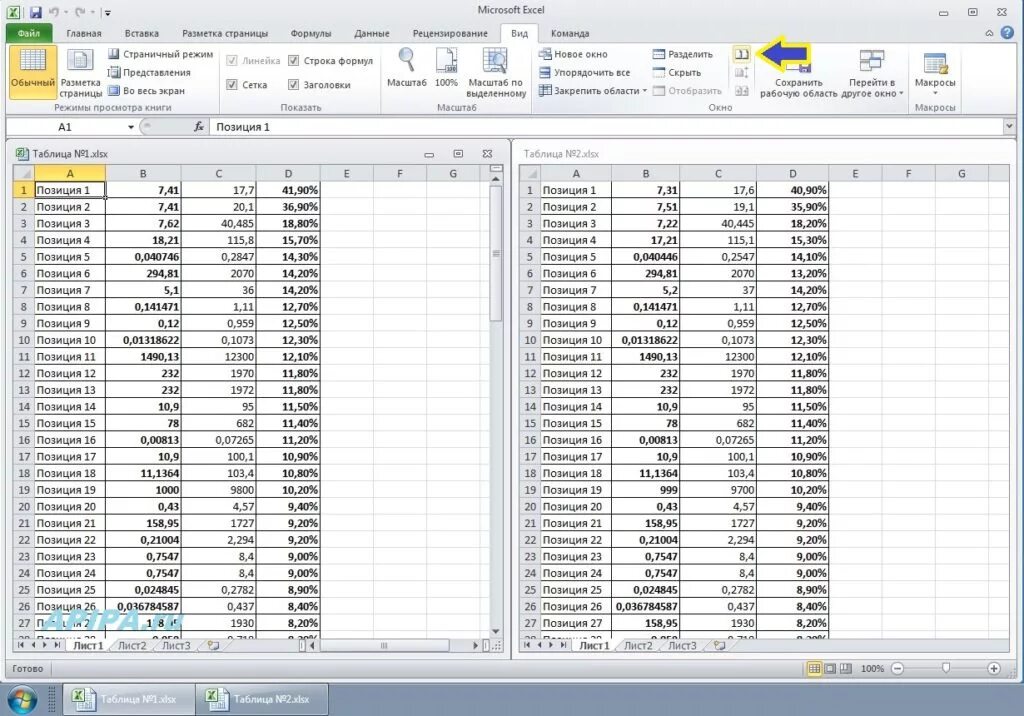
Task: Select all cells in Таблица №1
Action: [x=24, y=173]
